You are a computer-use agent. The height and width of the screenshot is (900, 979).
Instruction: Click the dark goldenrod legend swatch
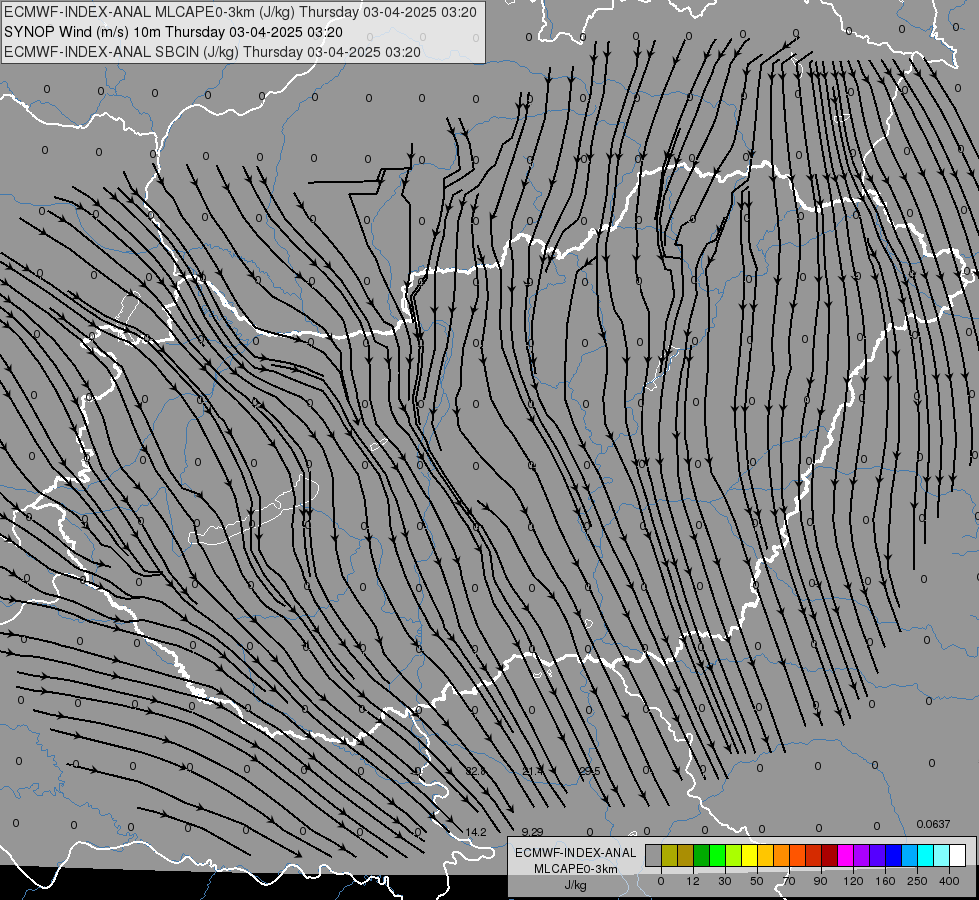coord(686,855)
